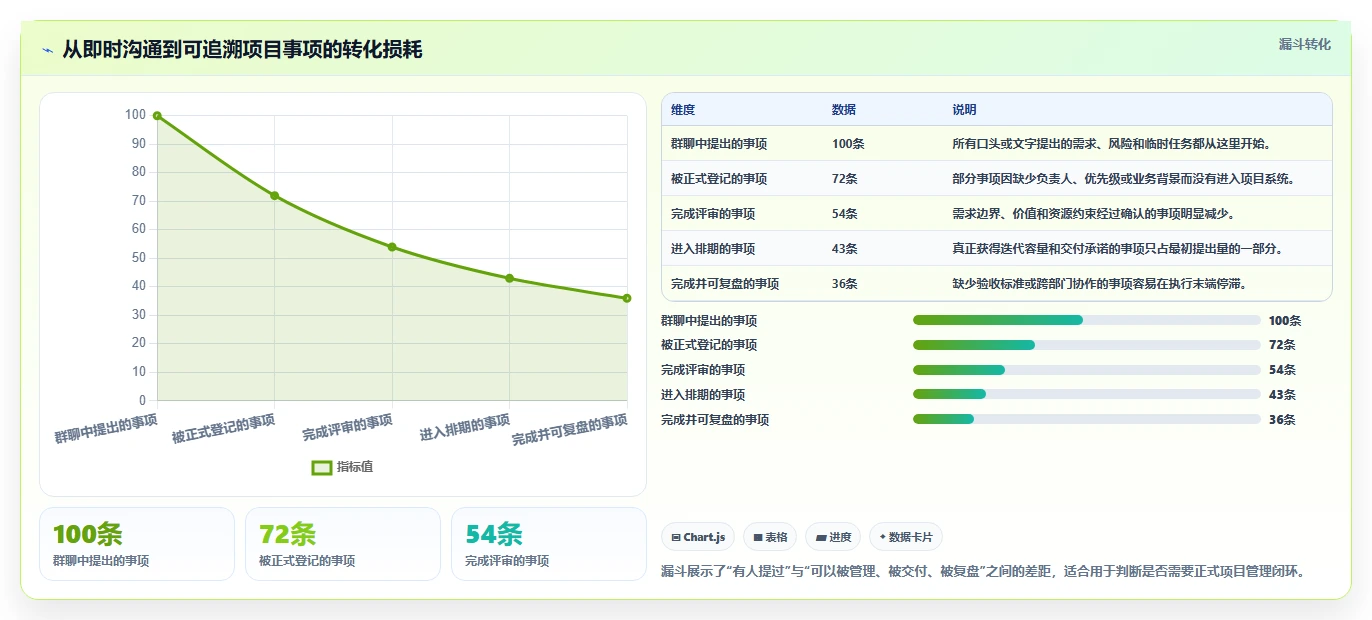Click chart x-axis label 群聊中提出的事项
This screenshot has height=620, width=1372.
tap(106, 429)
